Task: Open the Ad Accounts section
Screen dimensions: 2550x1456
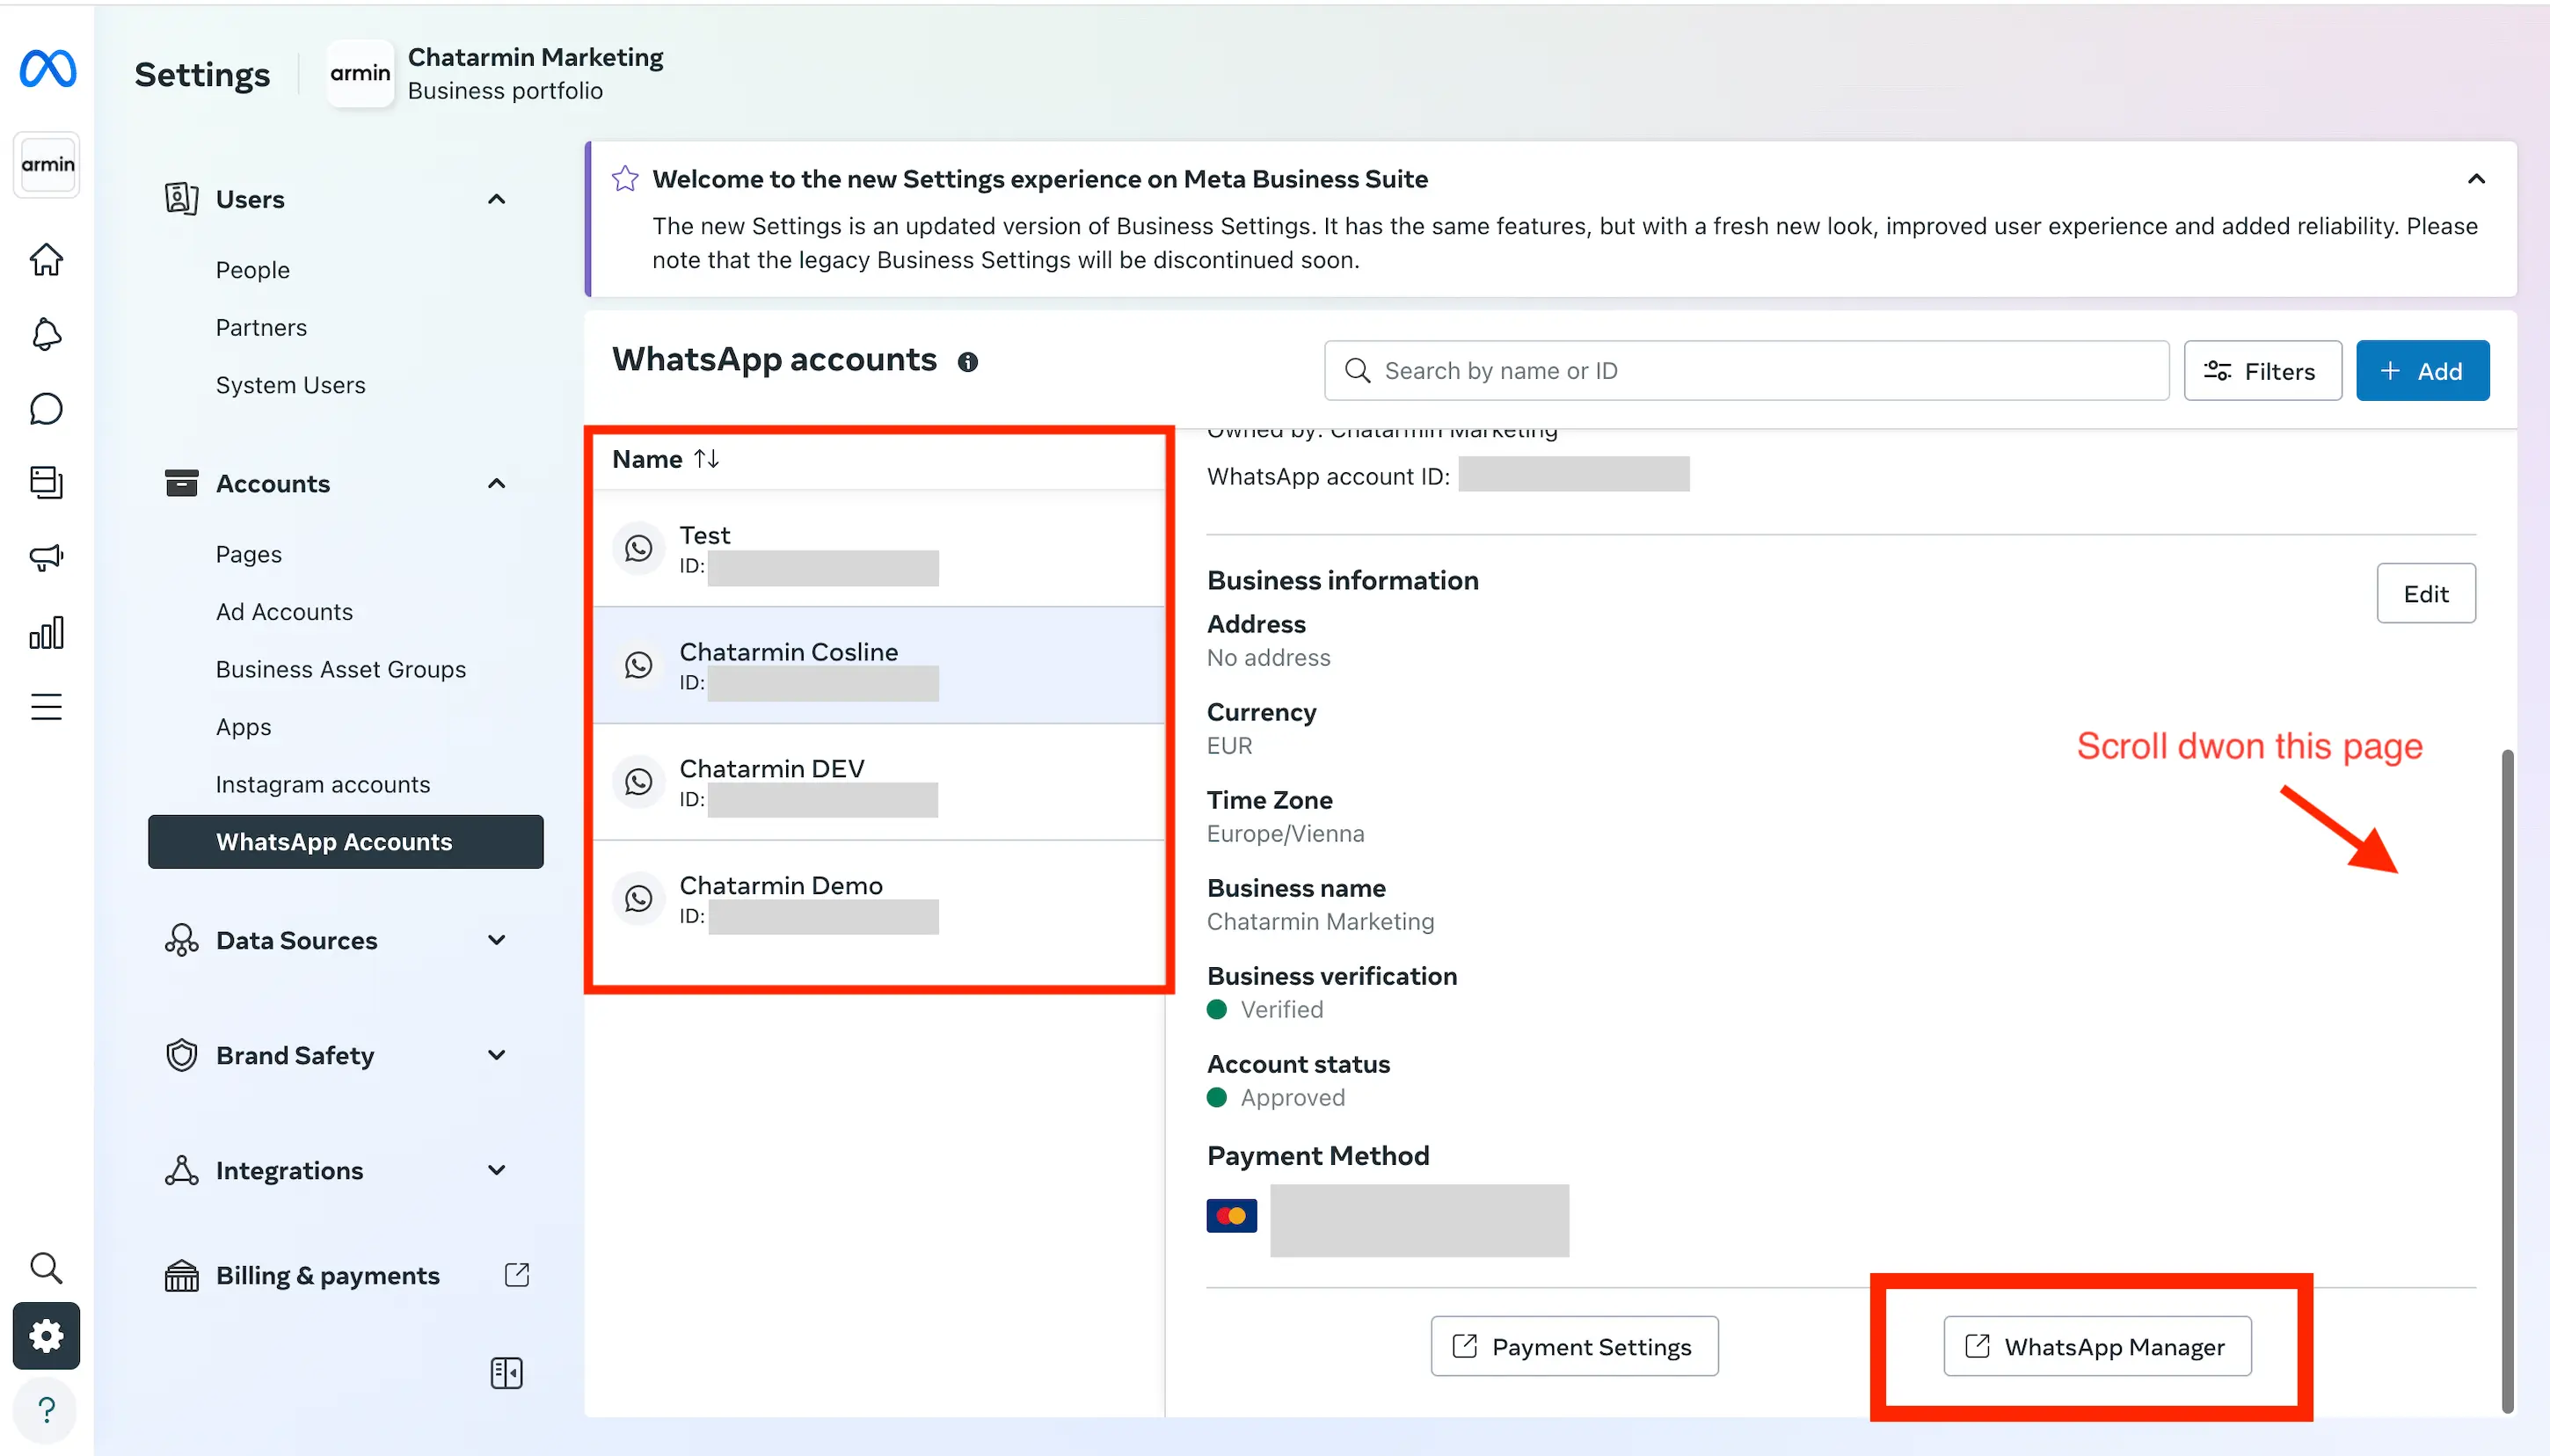Action: pos(285,612)
